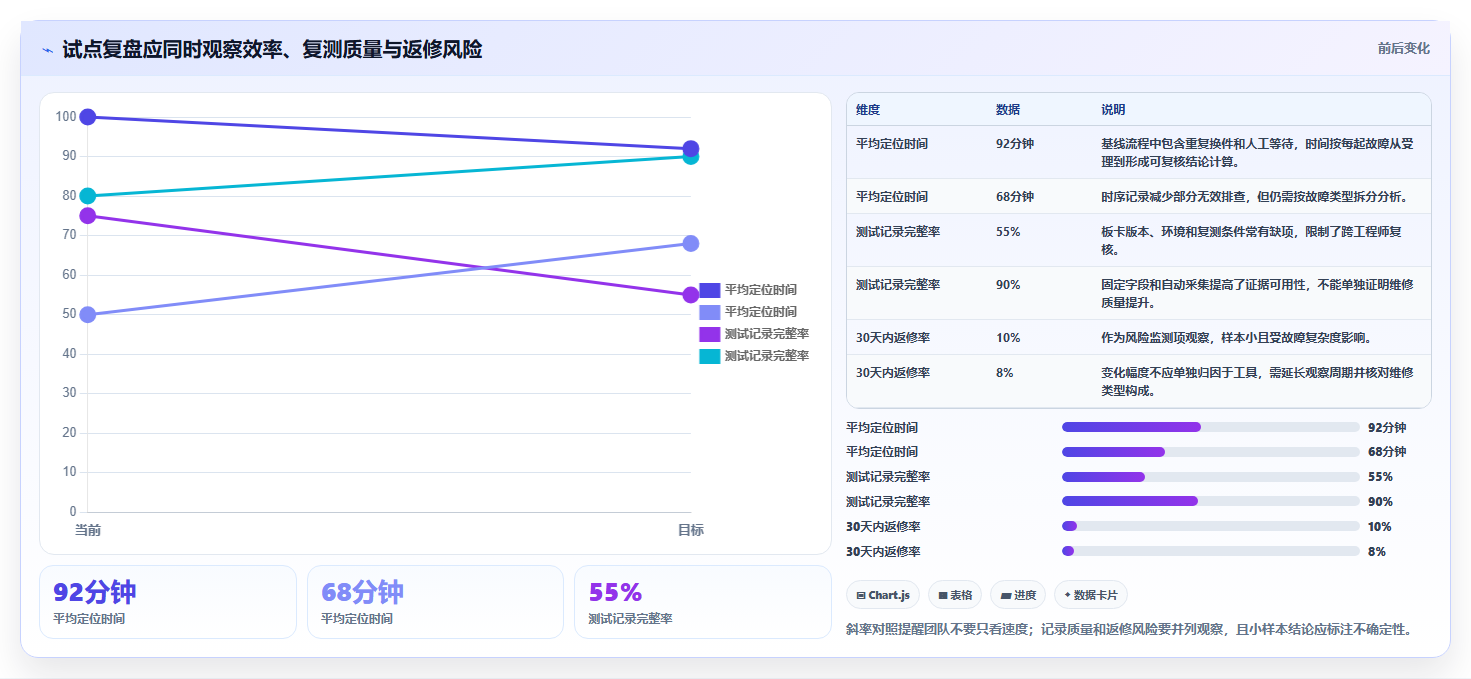The image size is (1471, 679).
Task: Click the cyan data point at 目标 value 90
Action: coord(691,158)
